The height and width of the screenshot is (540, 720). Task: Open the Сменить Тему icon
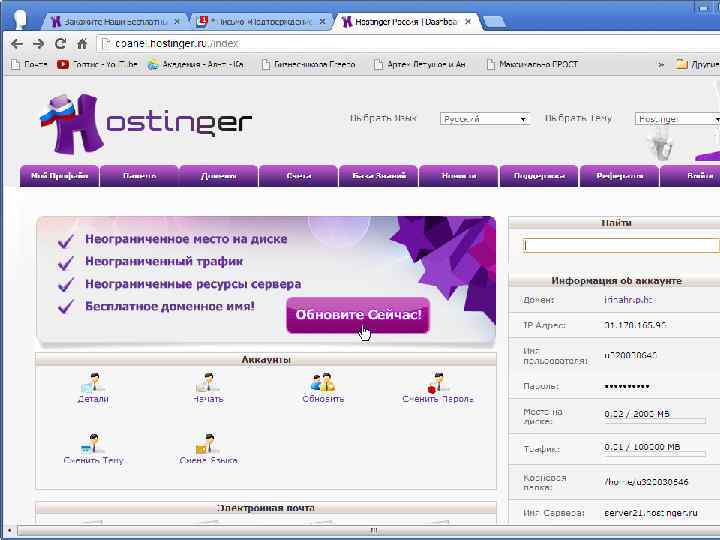click(93, 449)
